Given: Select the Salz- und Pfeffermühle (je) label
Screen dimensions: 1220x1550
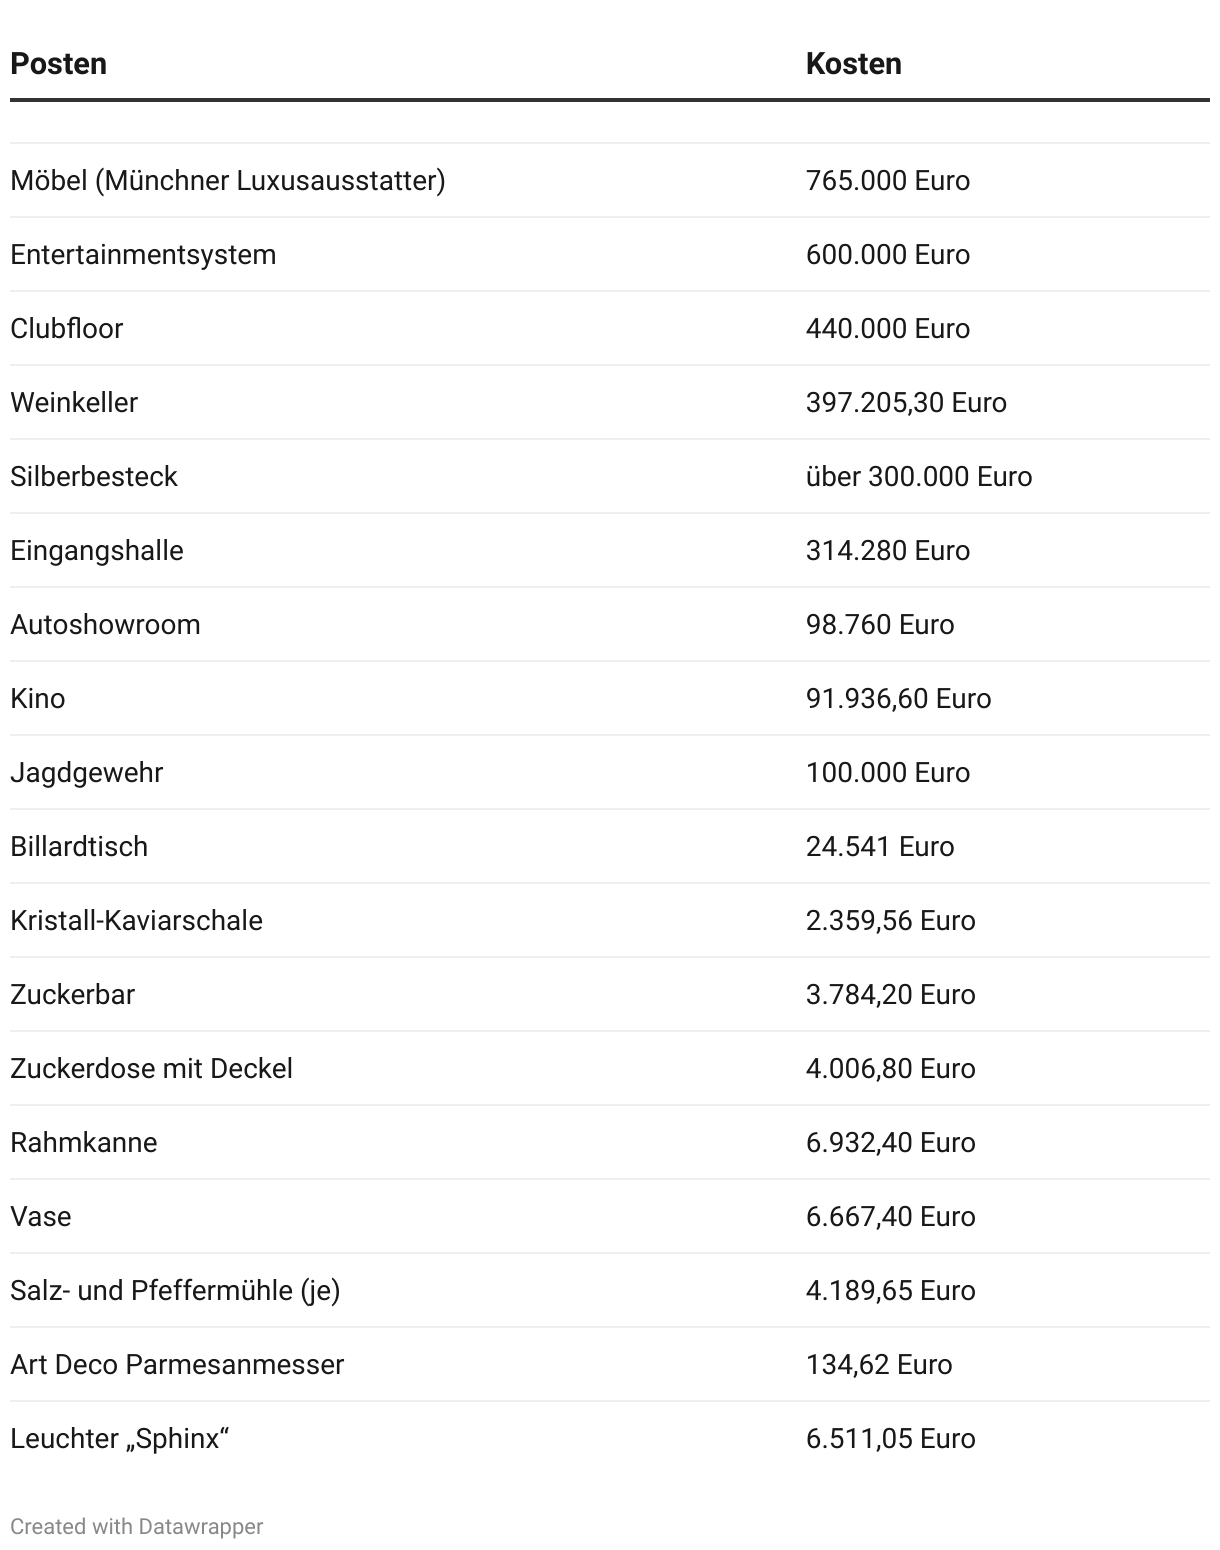Looking at the screenshot, I should pos(175,1291).
